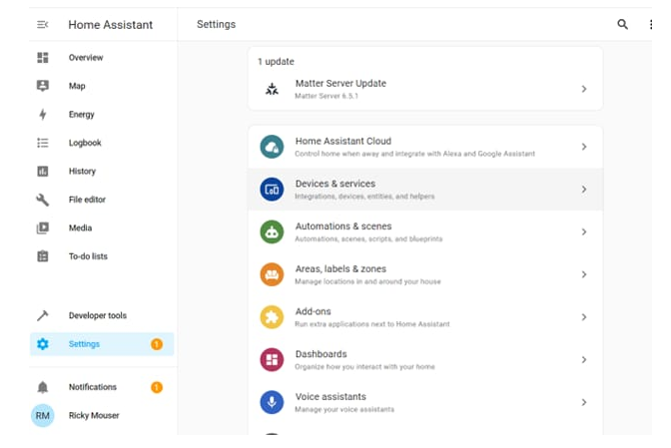Click the Home Assistant Cloud icon
Image resolution: width=671 pixels, height=448 pixels.
[272, 147]
